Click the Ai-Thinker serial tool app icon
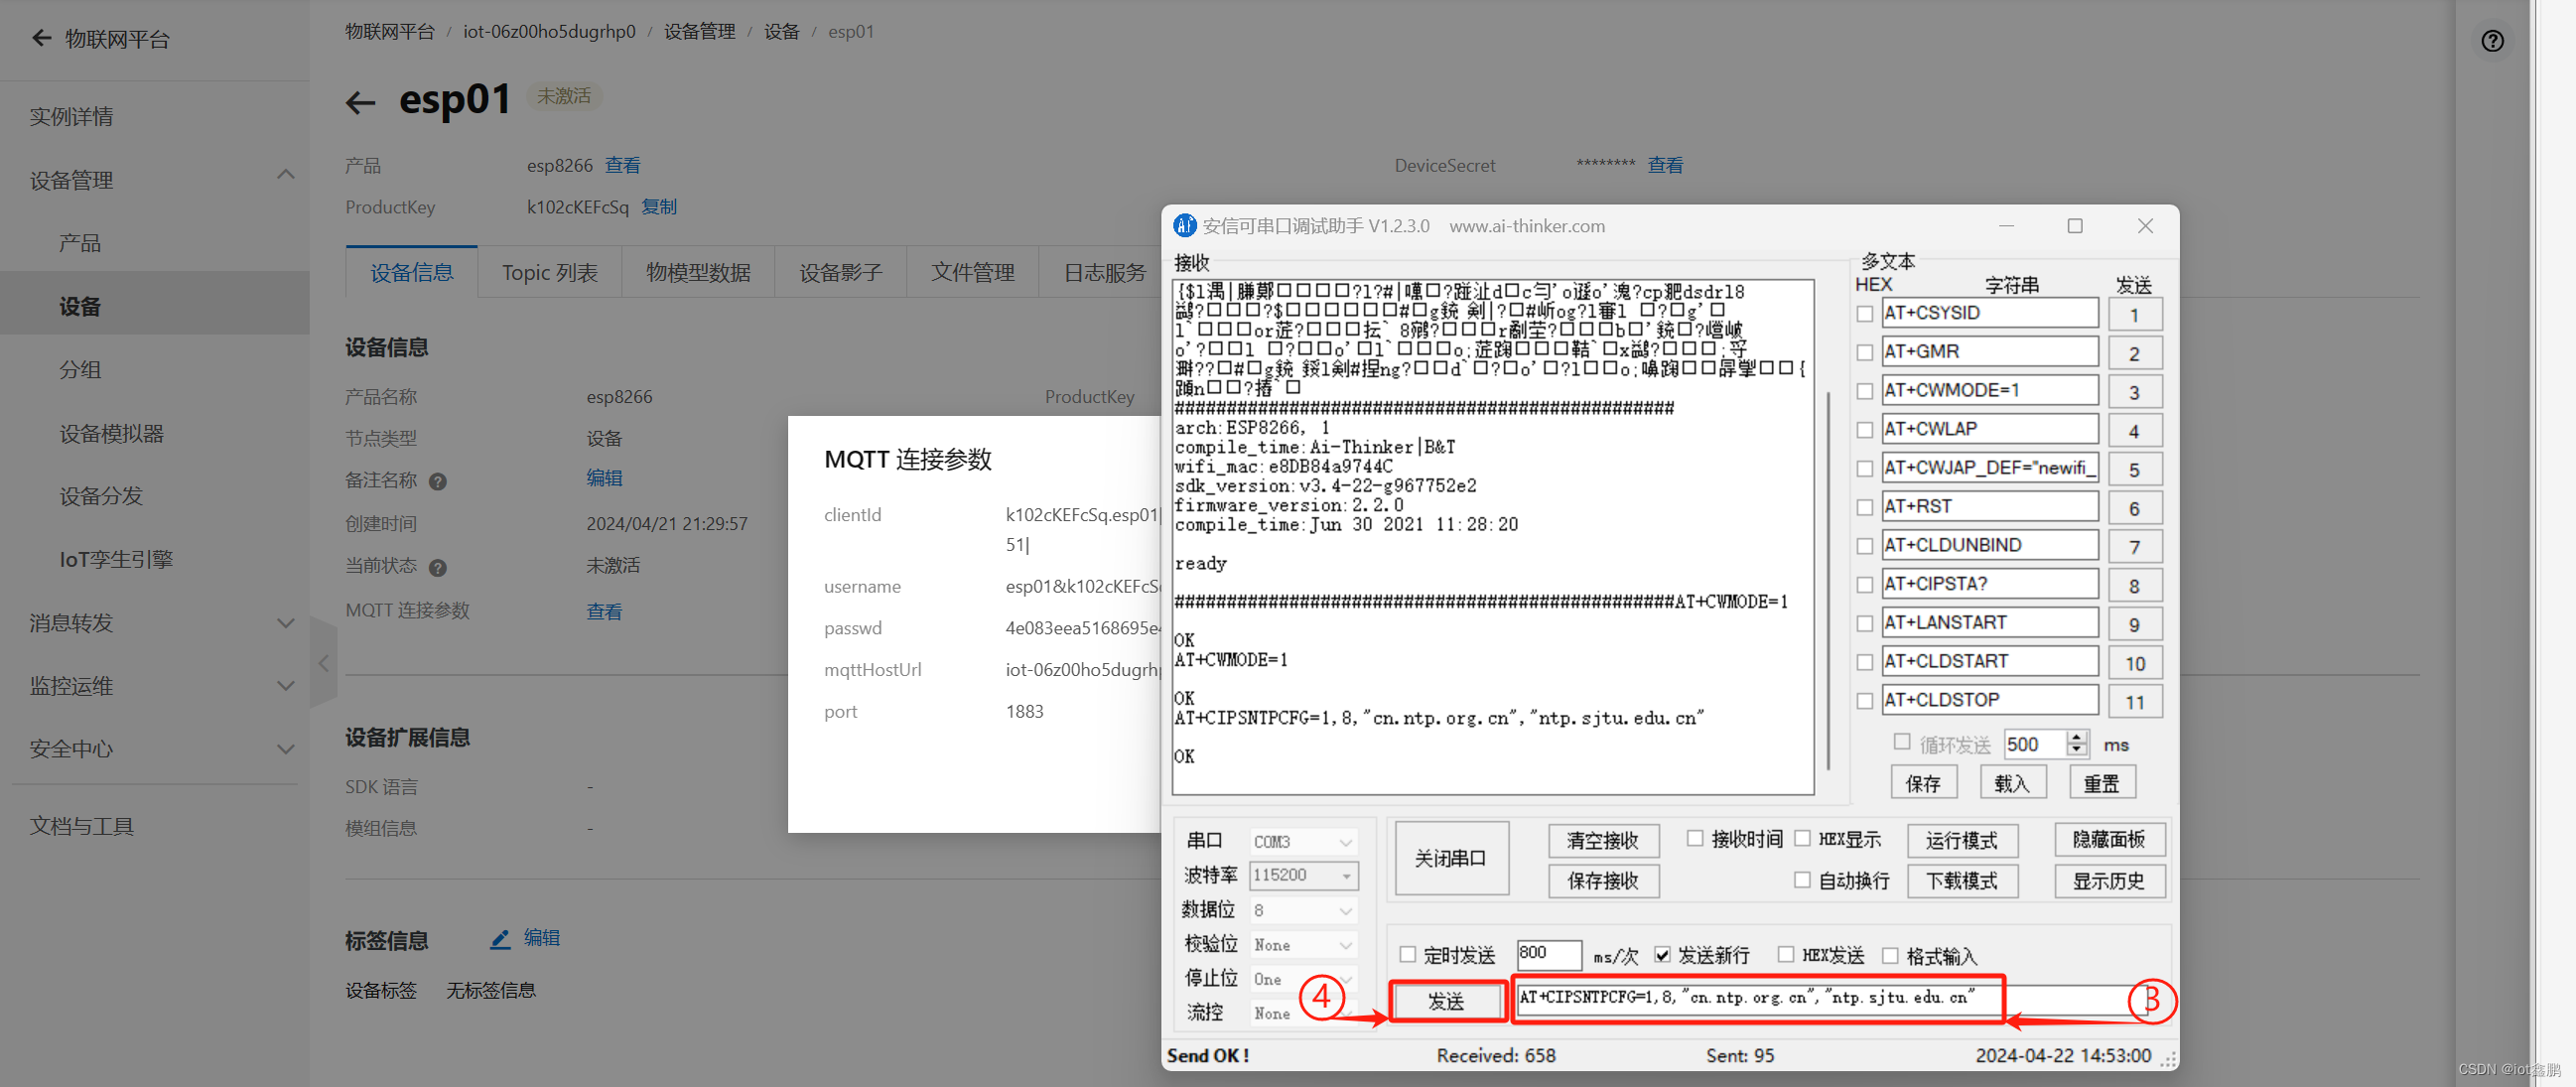 [1184, 226]
